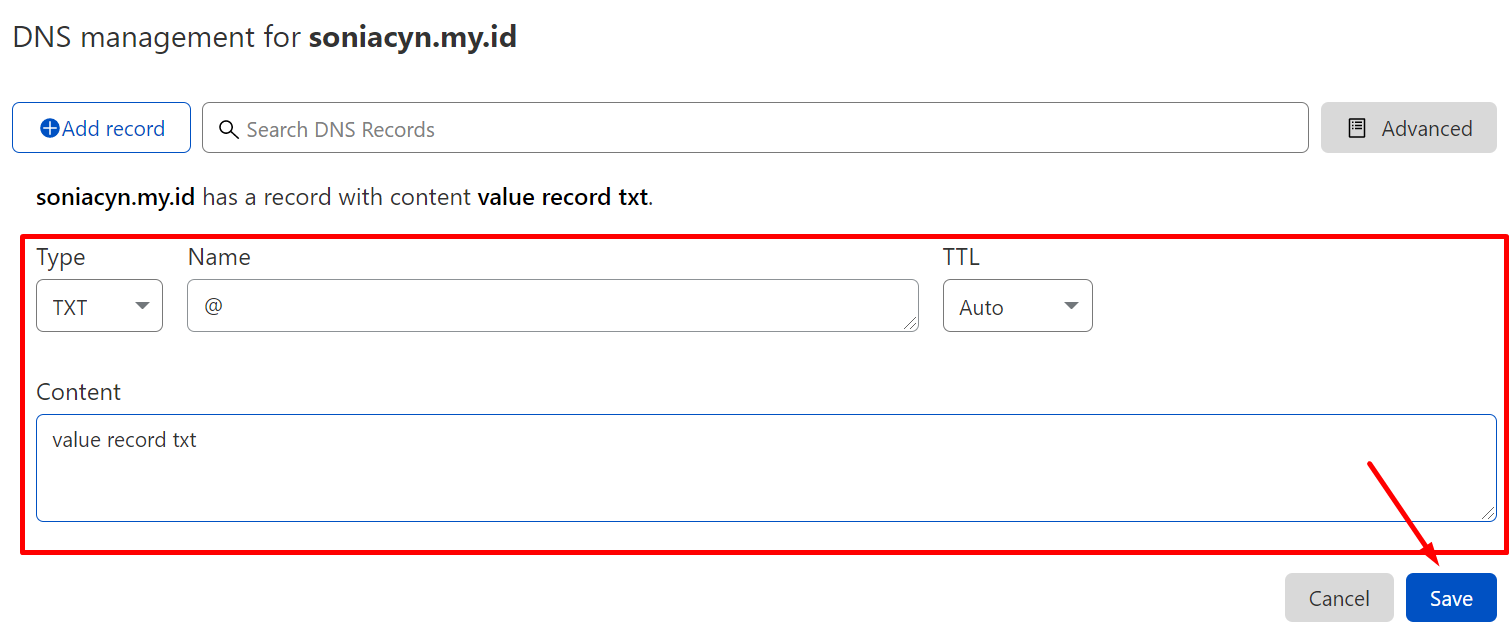
Task: Select the Auto value in TTL selector
Action: (981, 308)
